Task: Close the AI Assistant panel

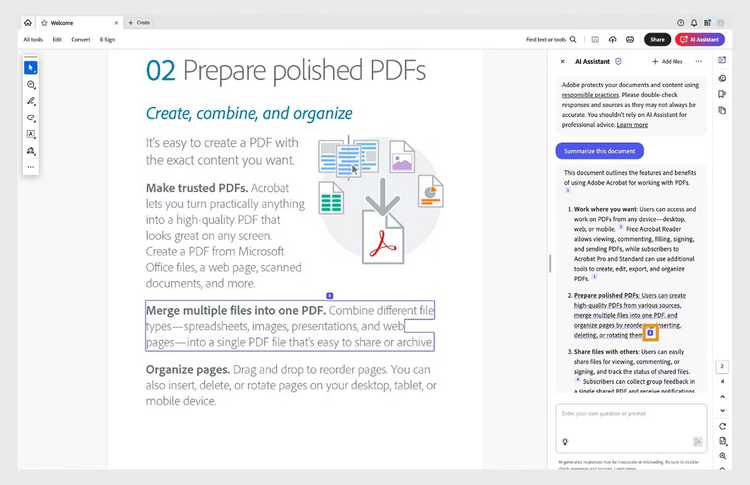Action: [562, 61]
